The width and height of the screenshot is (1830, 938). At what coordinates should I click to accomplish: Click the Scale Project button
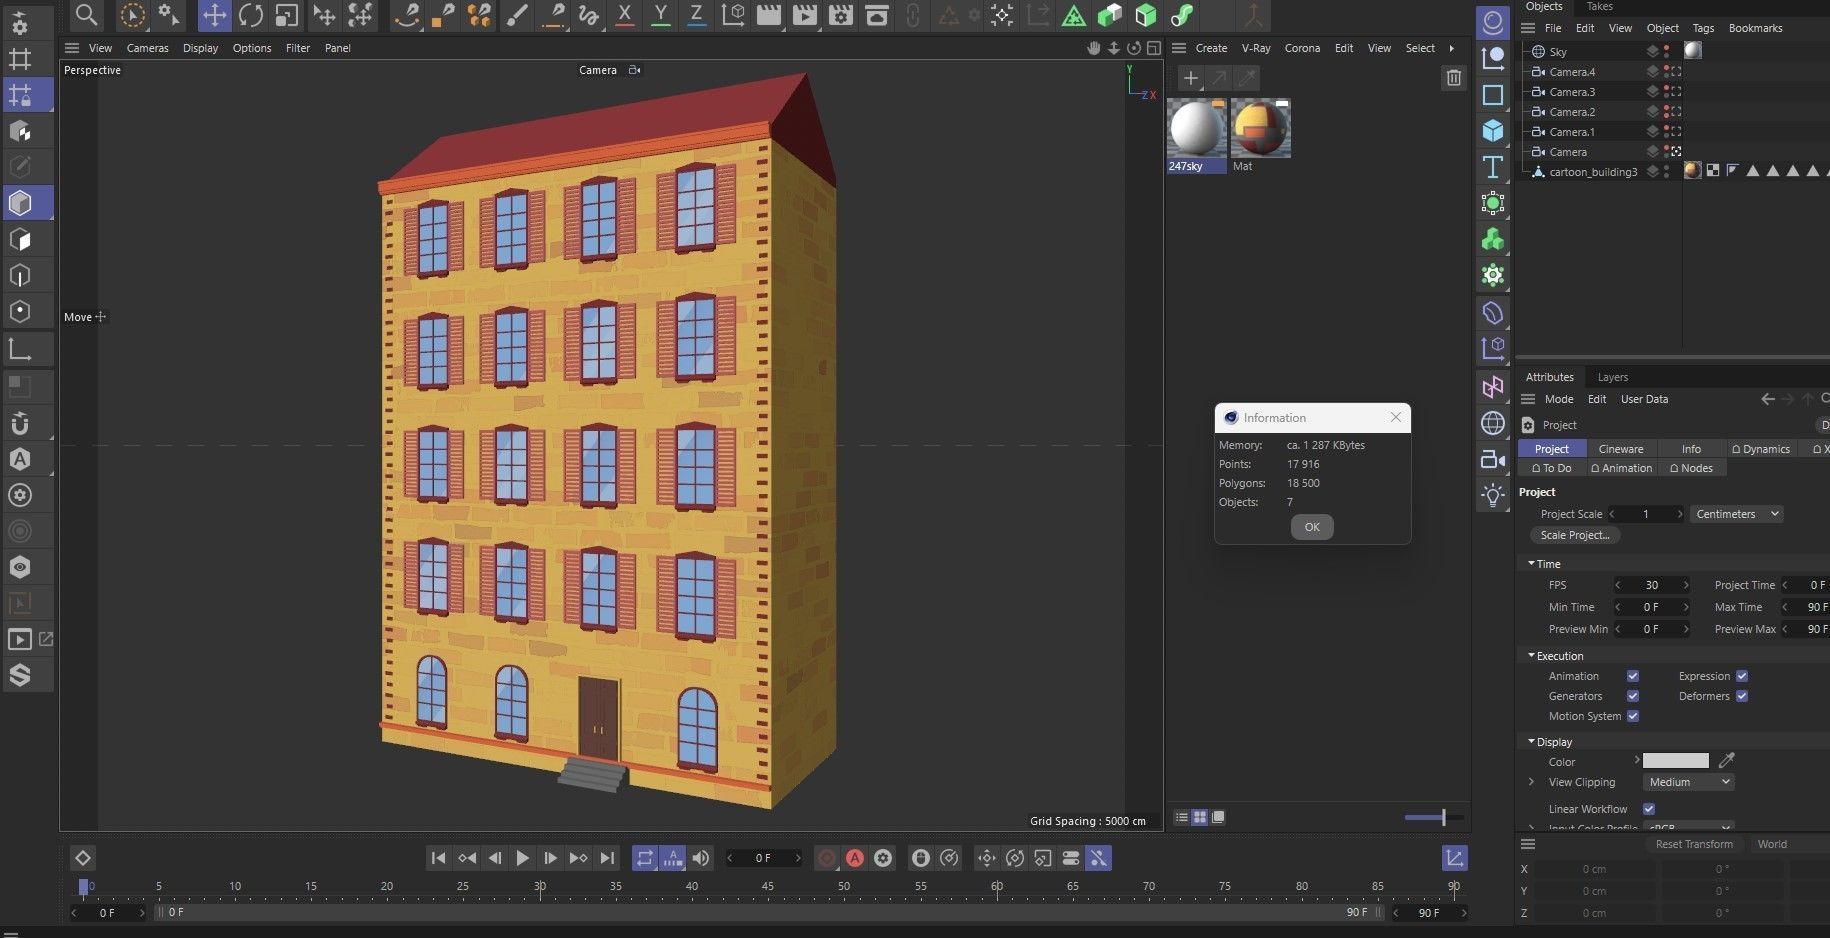tap(1575, 535)
